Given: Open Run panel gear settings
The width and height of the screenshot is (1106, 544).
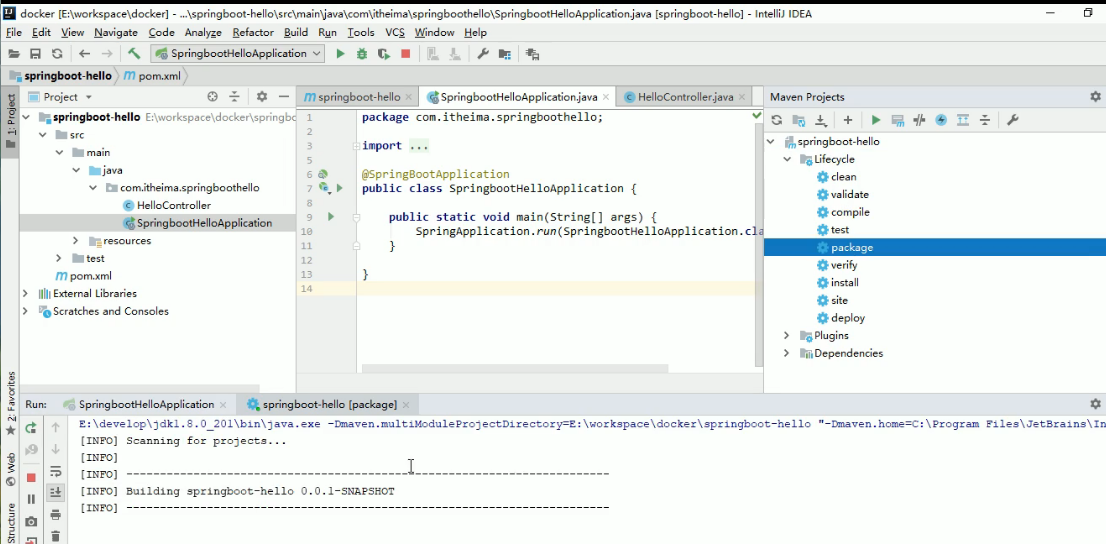Looking at the screenshot, I should 1095,404.
